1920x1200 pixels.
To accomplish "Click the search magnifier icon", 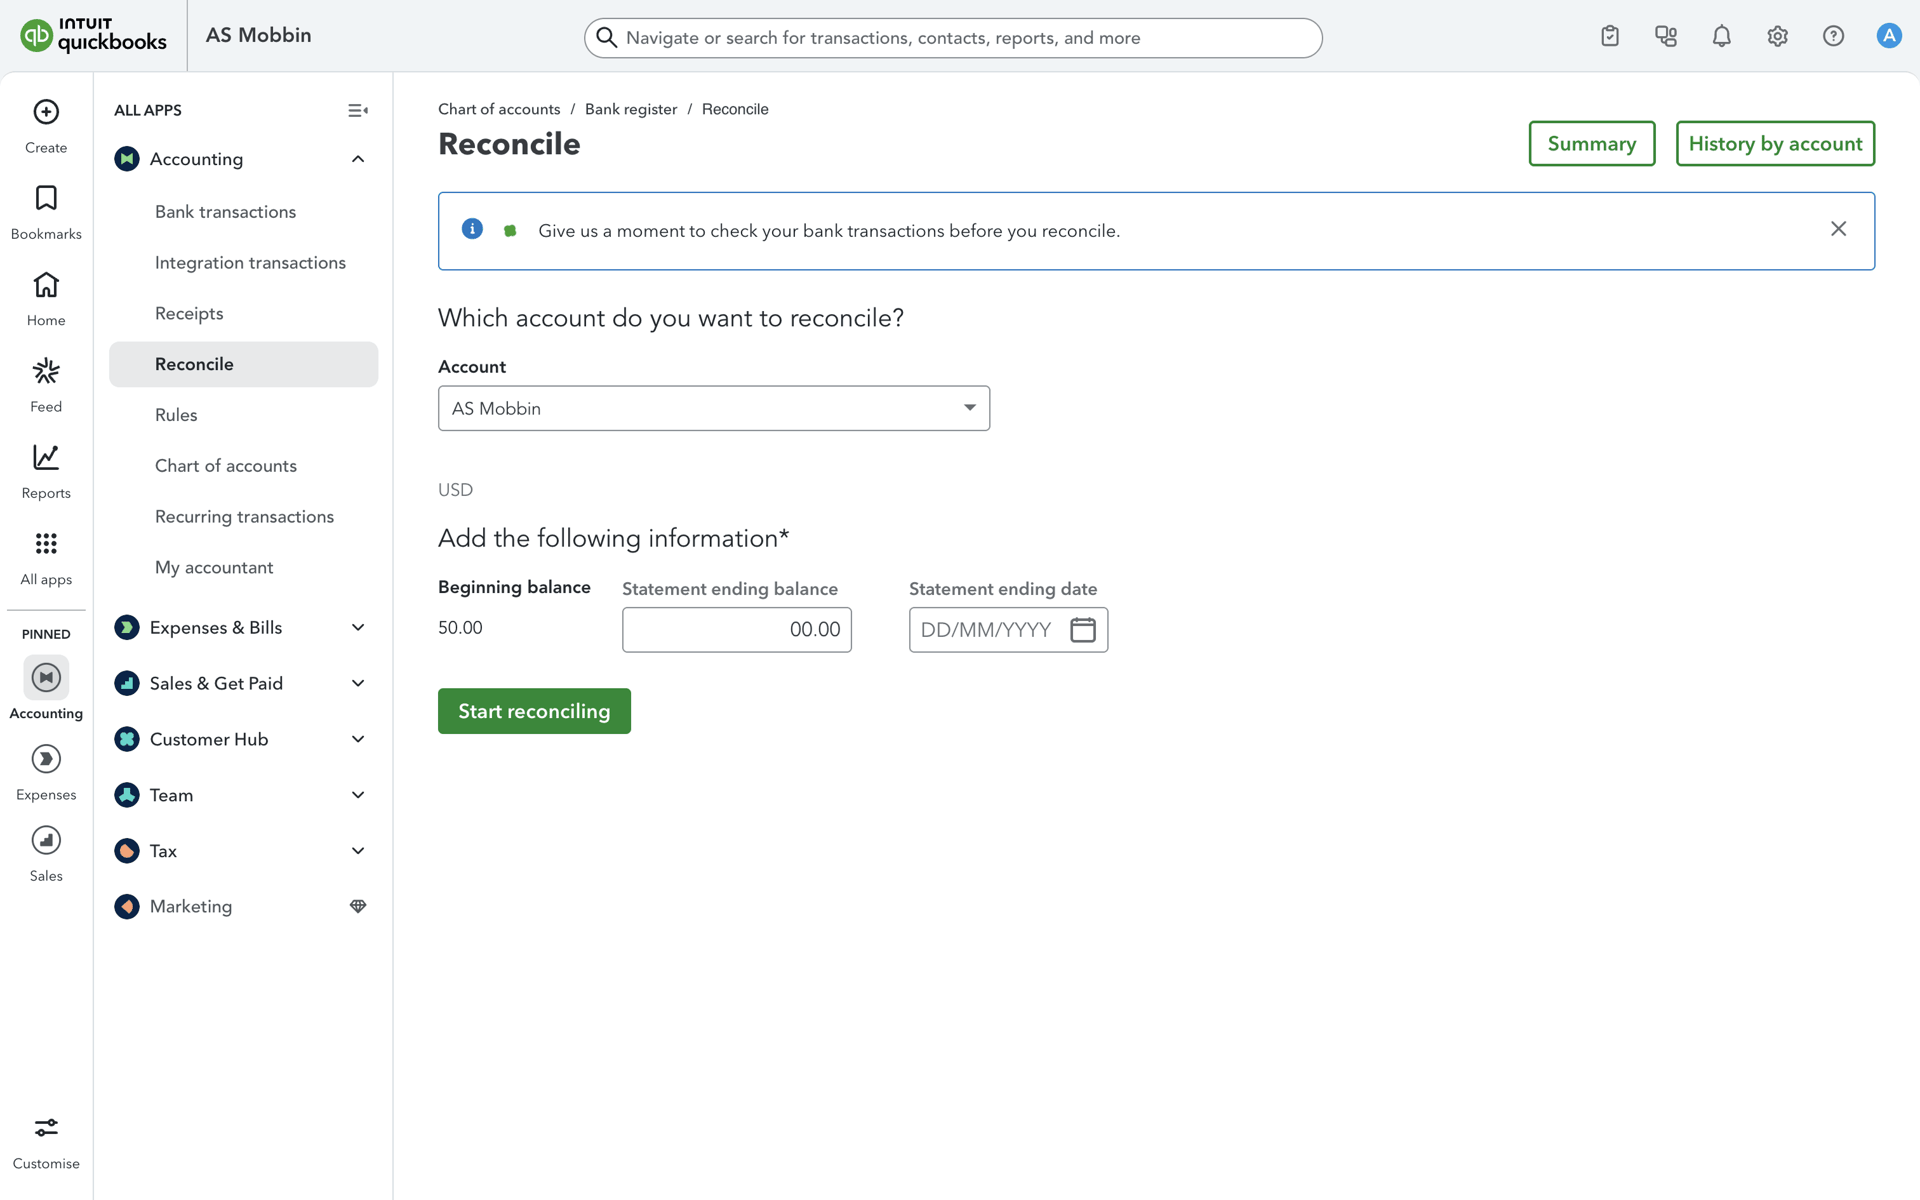I will (x=606, y=38).
